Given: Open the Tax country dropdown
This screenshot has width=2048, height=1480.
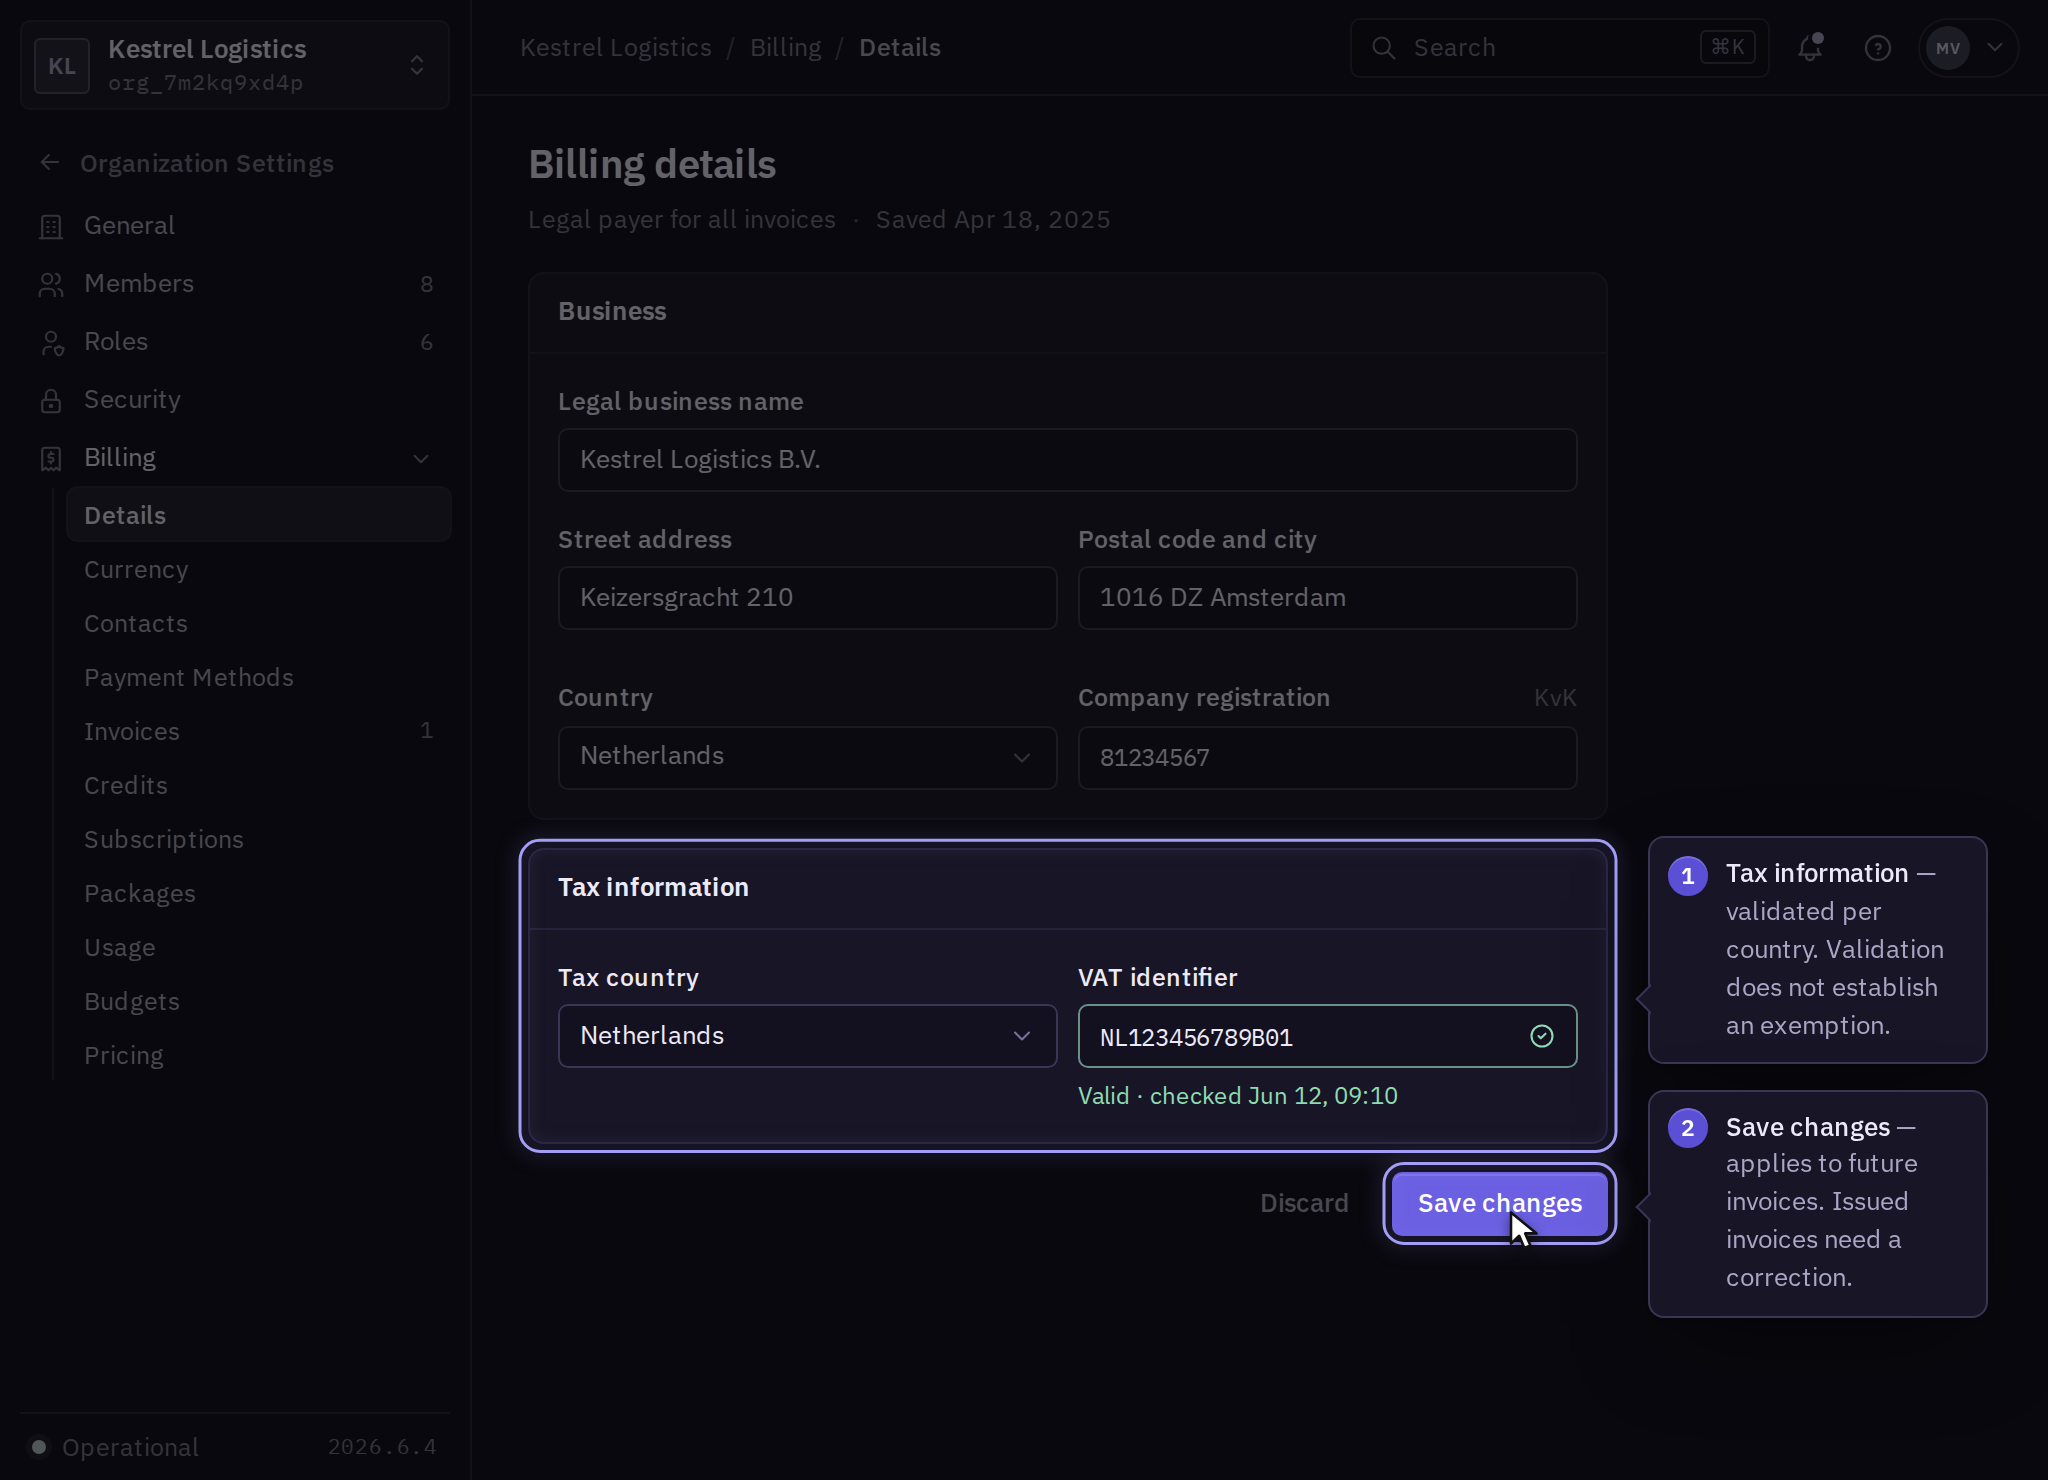Looking at the screenshot, I should [x=807, y=1036].
